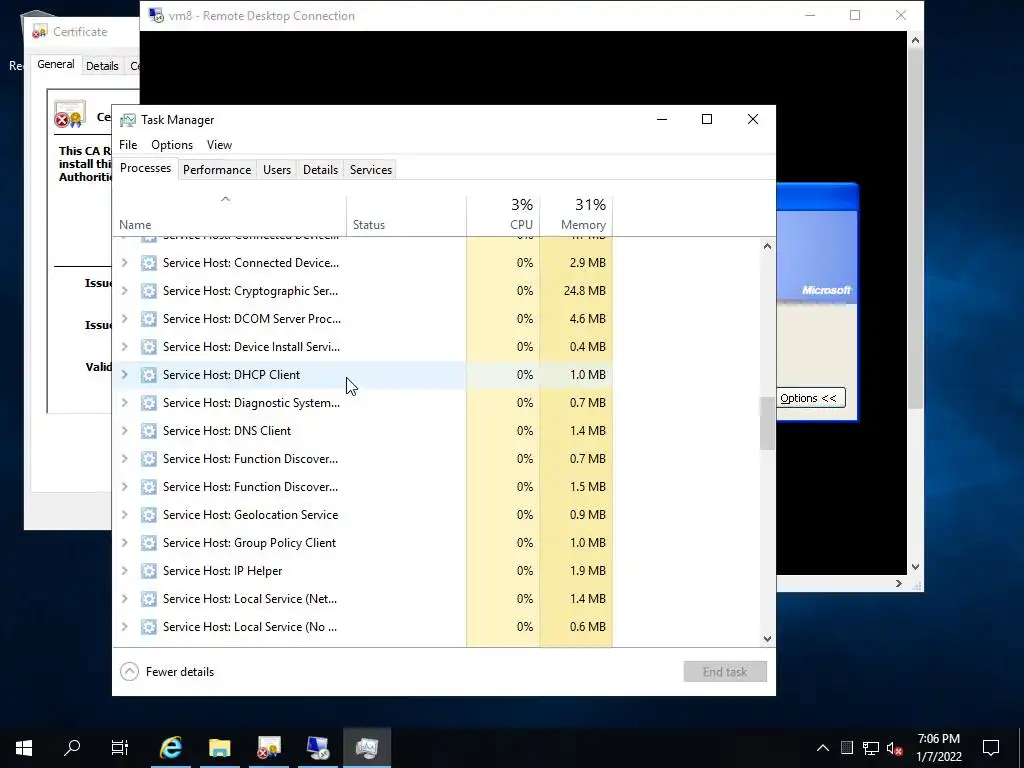The width and height of the screenshot is (1024, 768).
Task: Switch to Details tab in Task Manager
Action: click(x=320, y=170)
